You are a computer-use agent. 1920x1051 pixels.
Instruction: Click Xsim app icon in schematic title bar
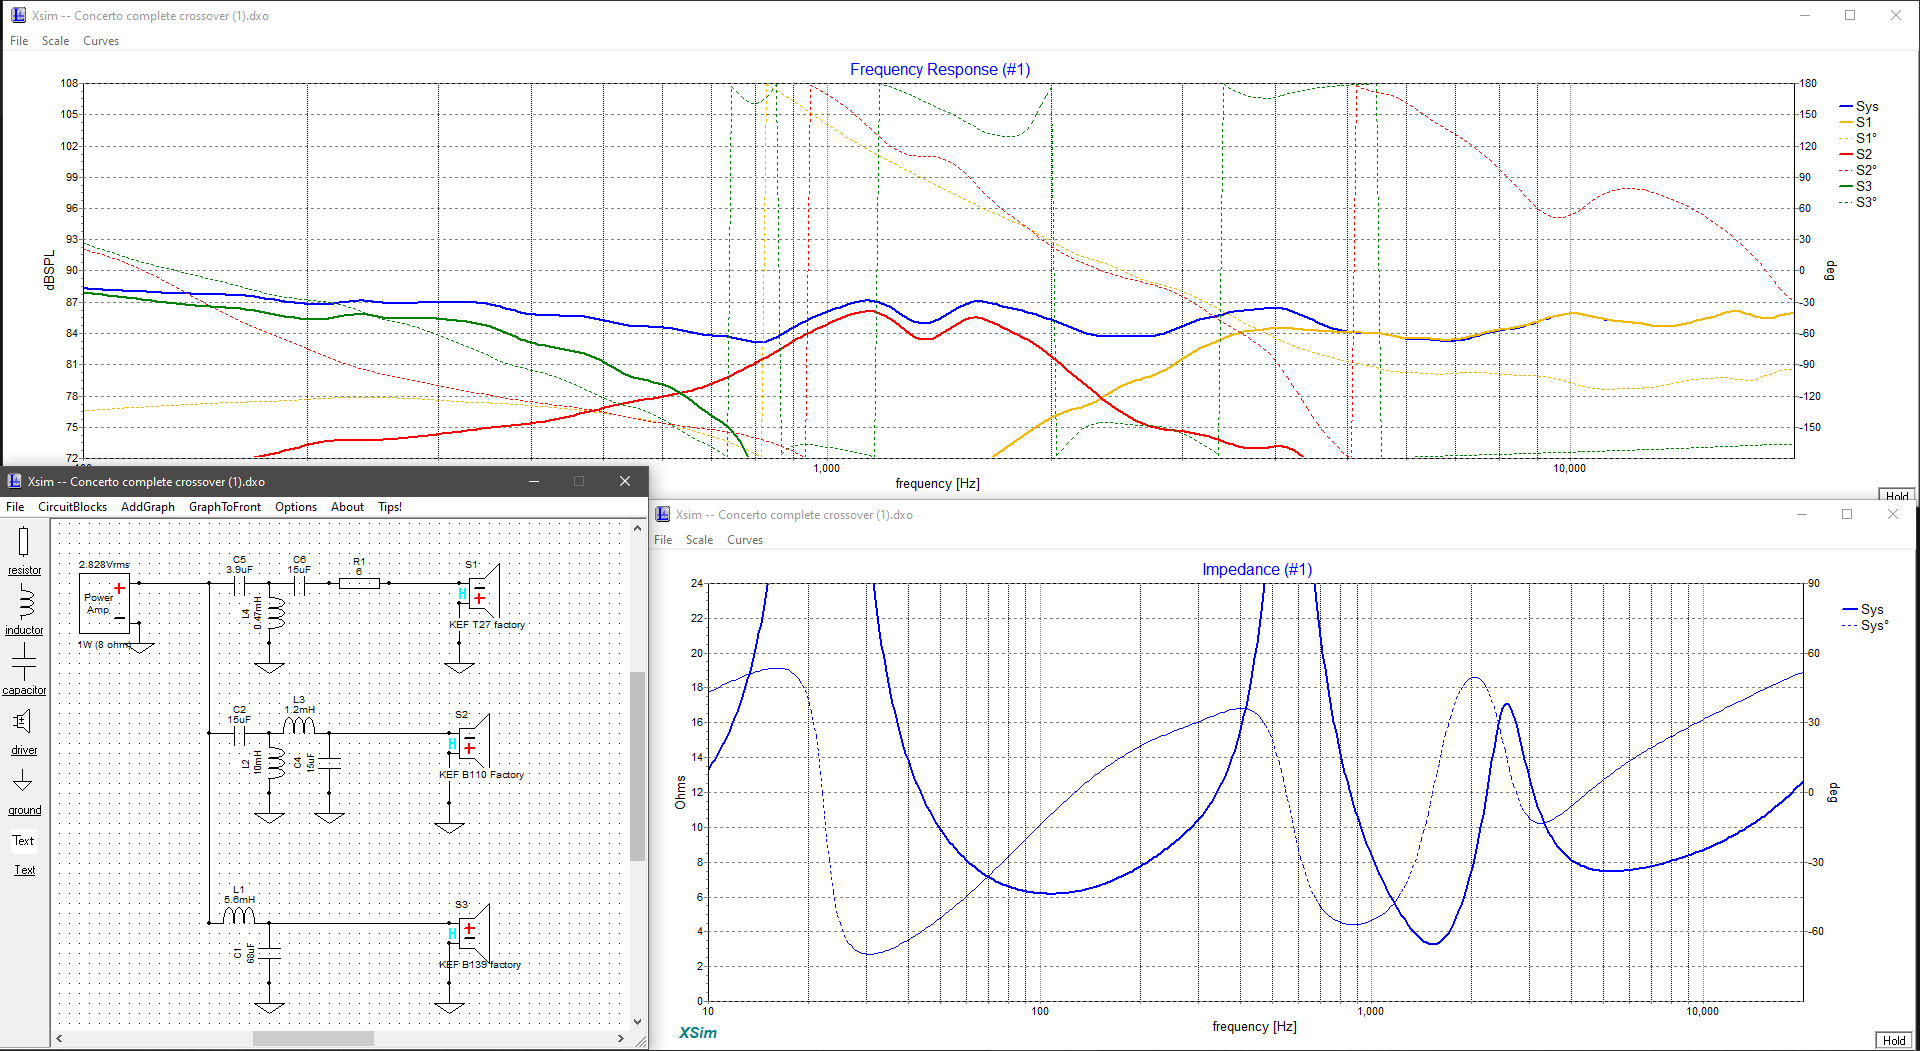[x=14, y=481]
